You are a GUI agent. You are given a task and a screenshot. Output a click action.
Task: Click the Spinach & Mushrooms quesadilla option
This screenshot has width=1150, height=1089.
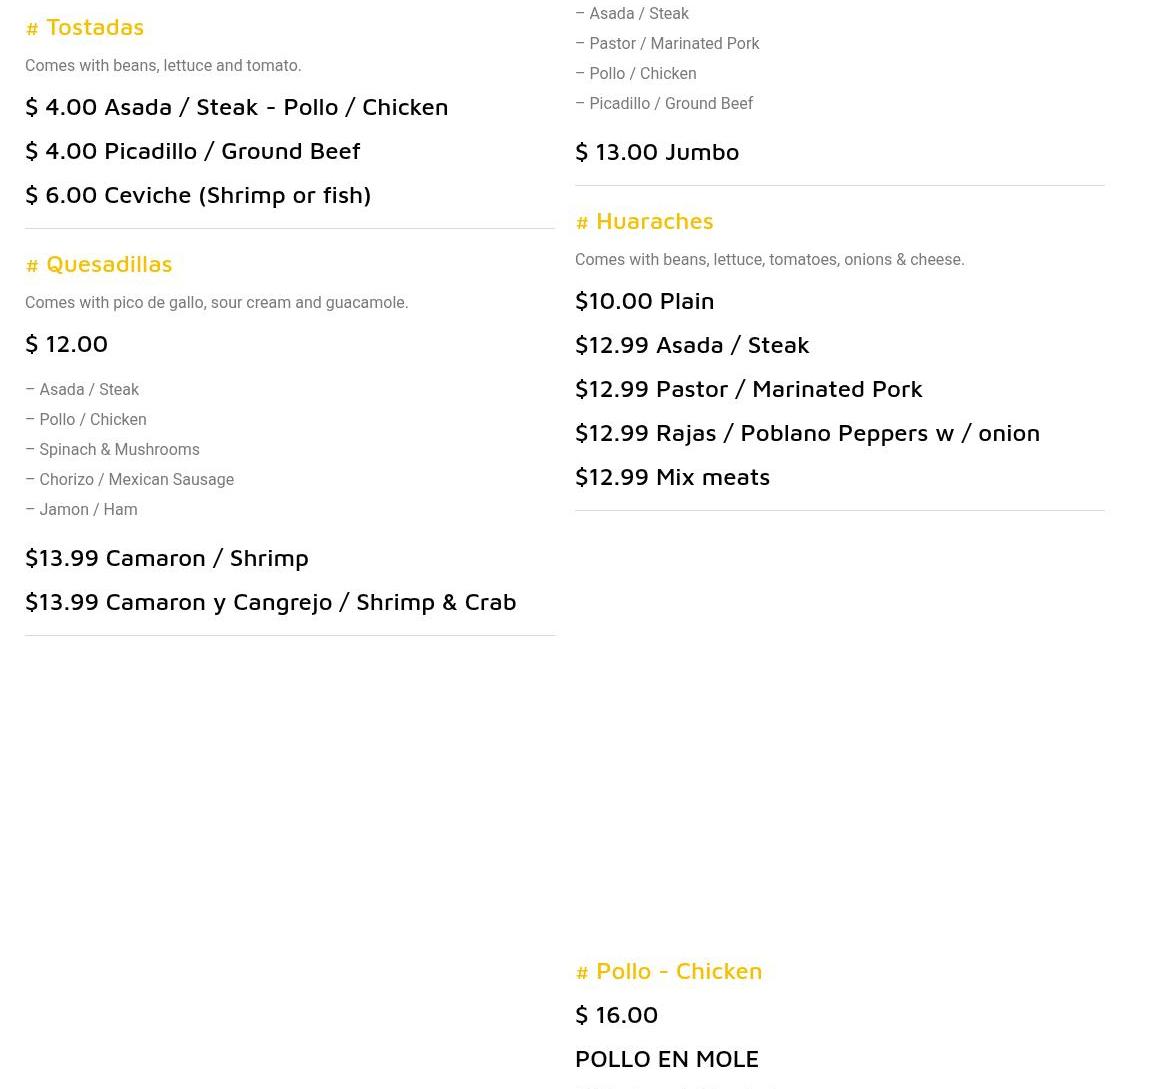click(119, 450)
